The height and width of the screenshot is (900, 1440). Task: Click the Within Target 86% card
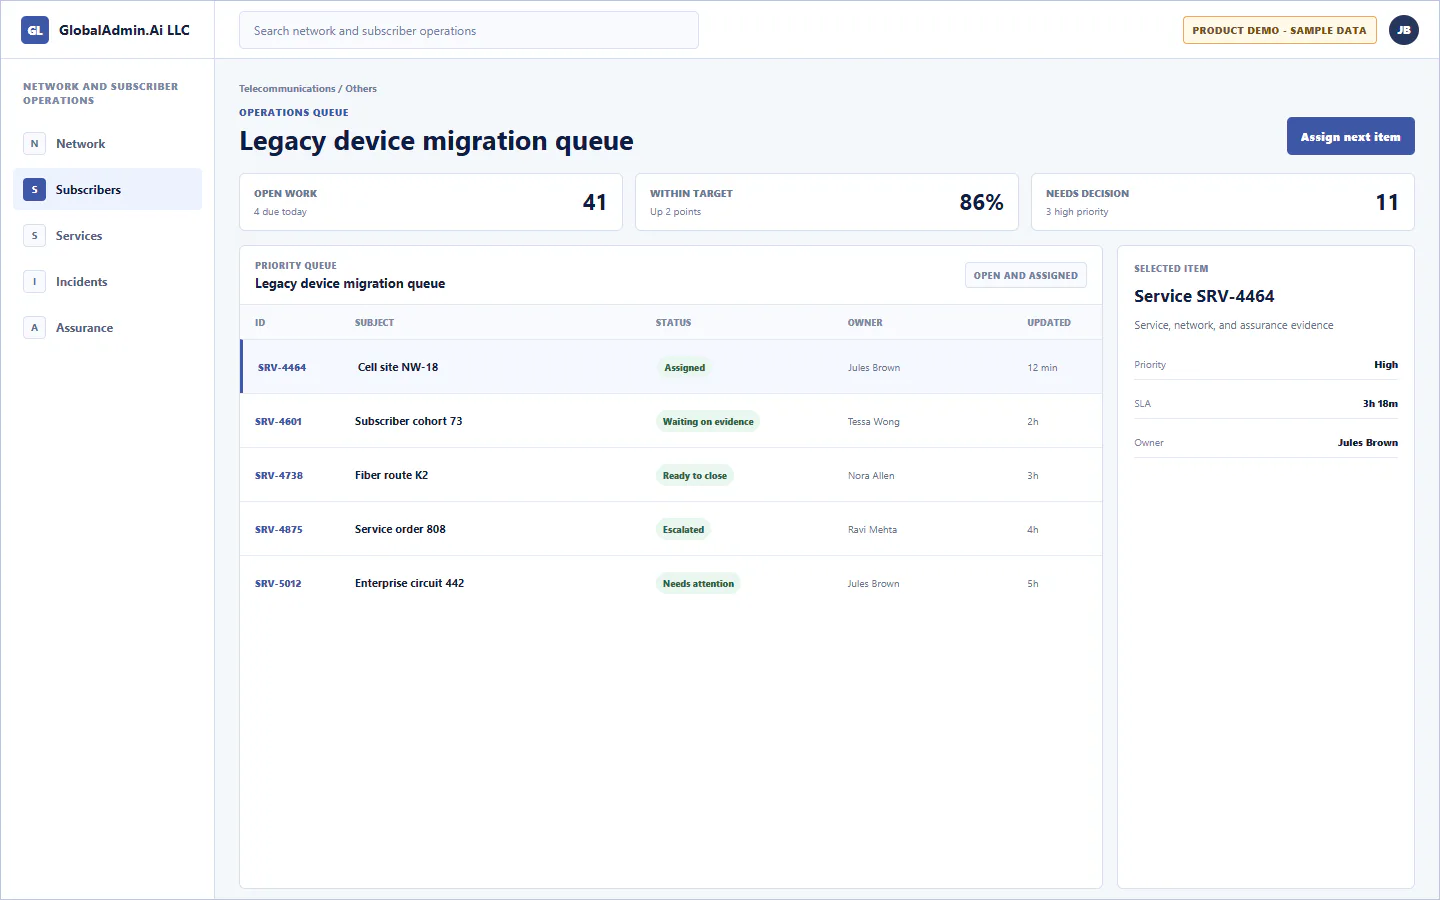point(827,202)
